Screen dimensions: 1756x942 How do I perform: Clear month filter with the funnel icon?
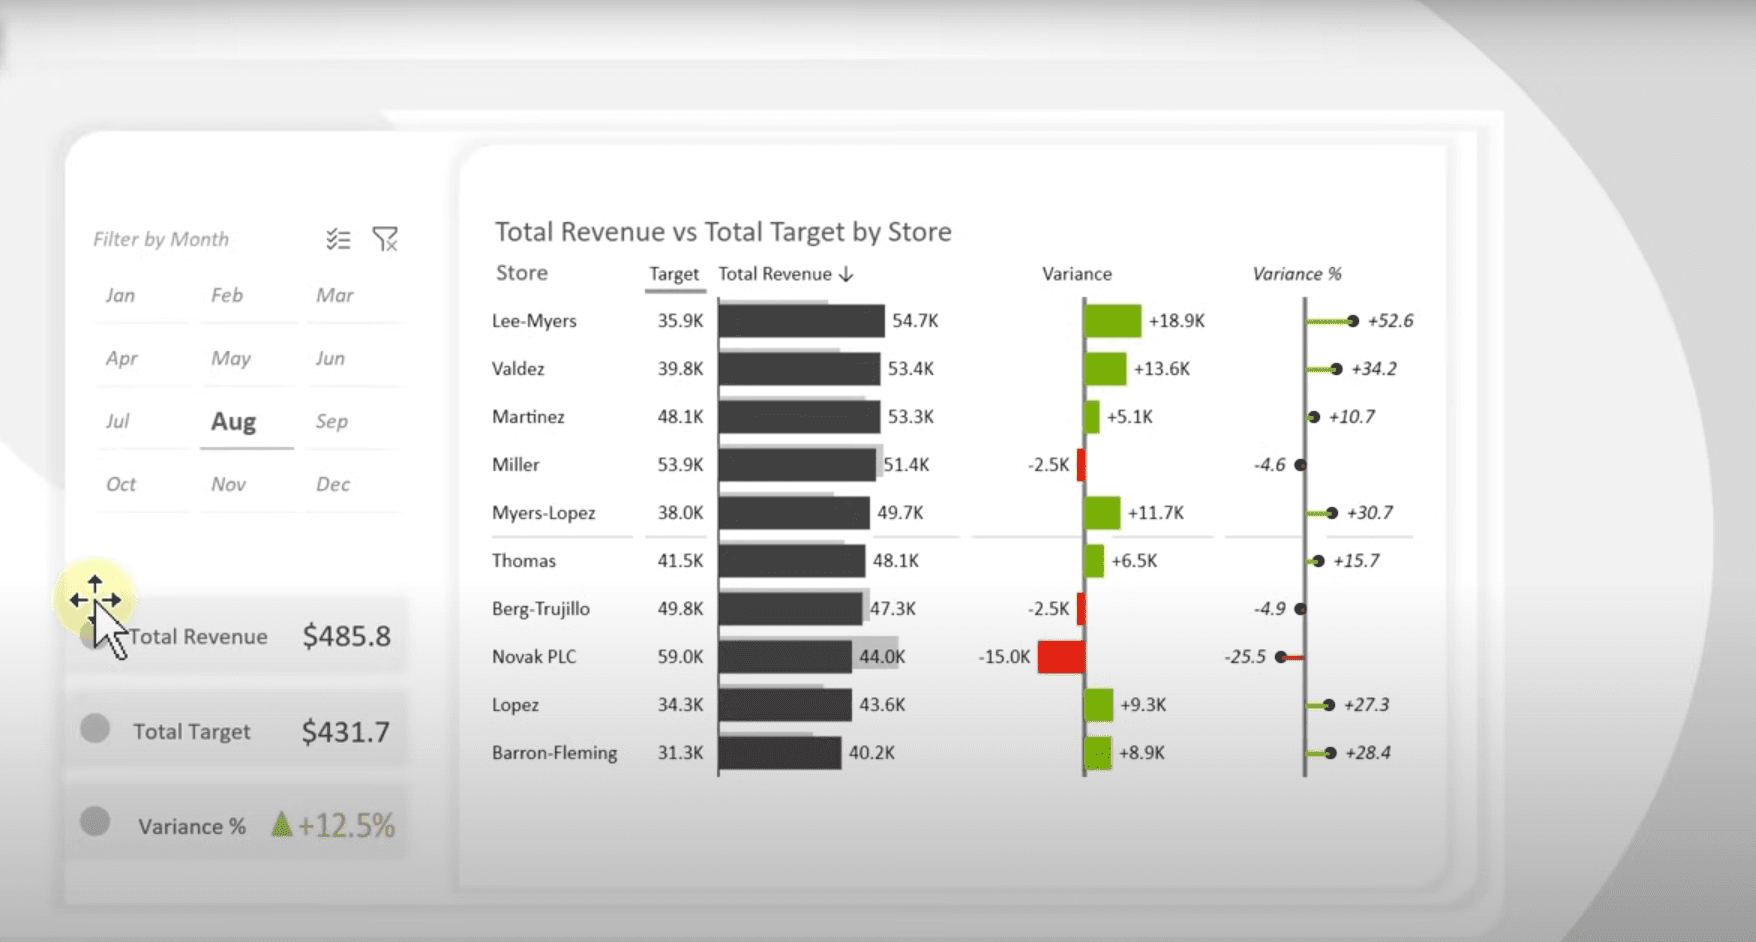(x=385, y=239)
